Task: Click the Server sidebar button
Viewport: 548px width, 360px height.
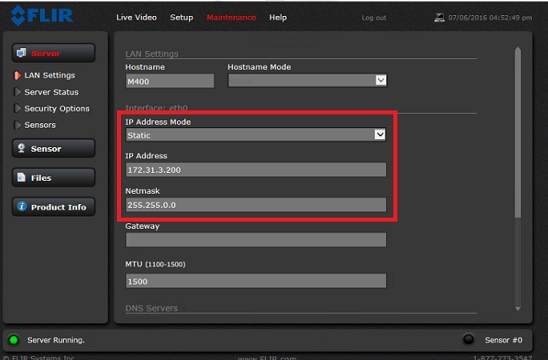Action: pos(53,53)
